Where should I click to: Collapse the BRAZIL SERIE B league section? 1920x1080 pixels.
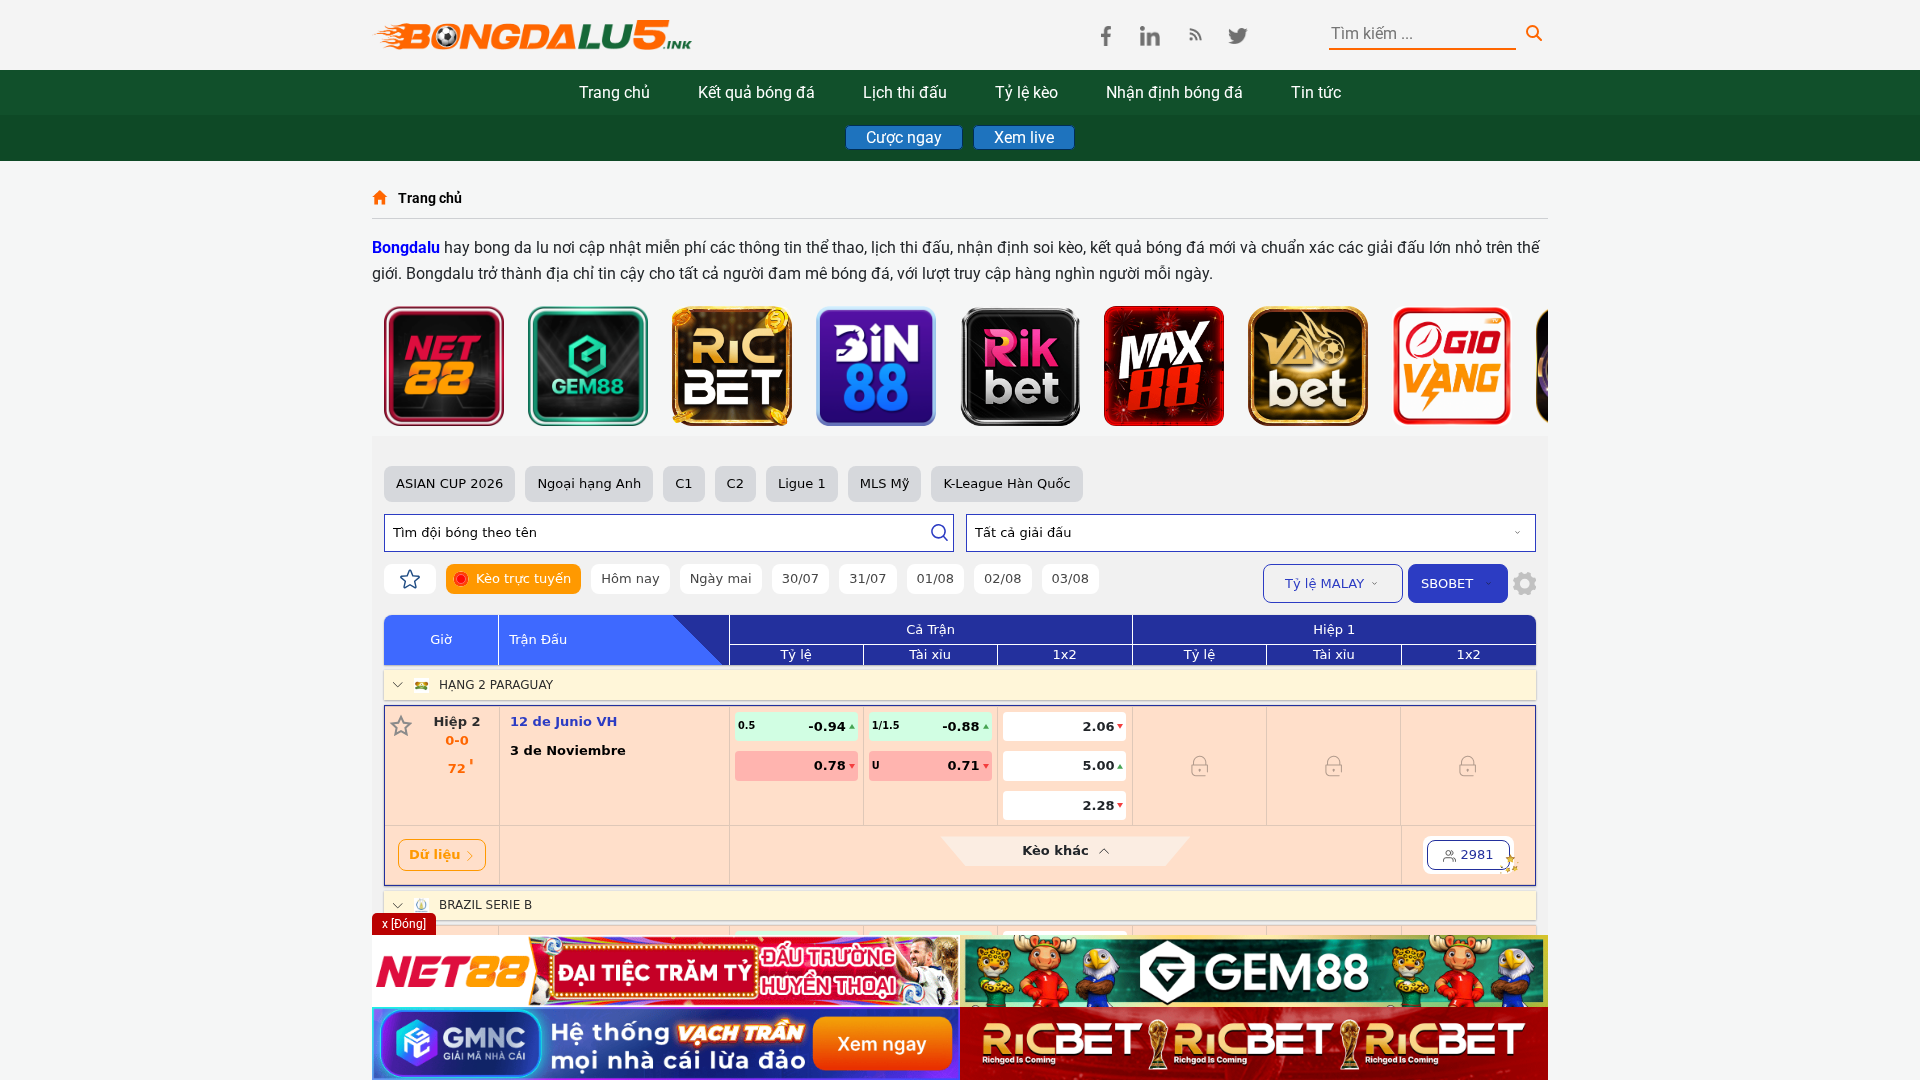pos(398,905)
